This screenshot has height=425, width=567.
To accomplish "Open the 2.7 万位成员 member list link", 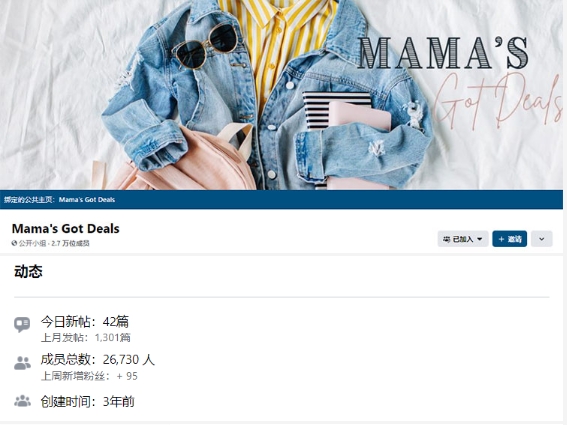I will tap(70, 243).
